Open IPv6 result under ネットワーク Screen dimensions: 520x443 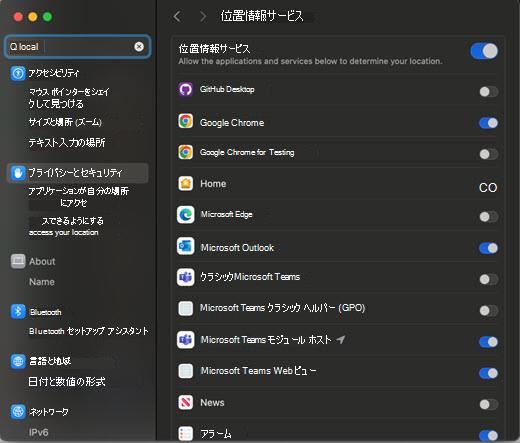pyautogui.click(x=38, y=432)
